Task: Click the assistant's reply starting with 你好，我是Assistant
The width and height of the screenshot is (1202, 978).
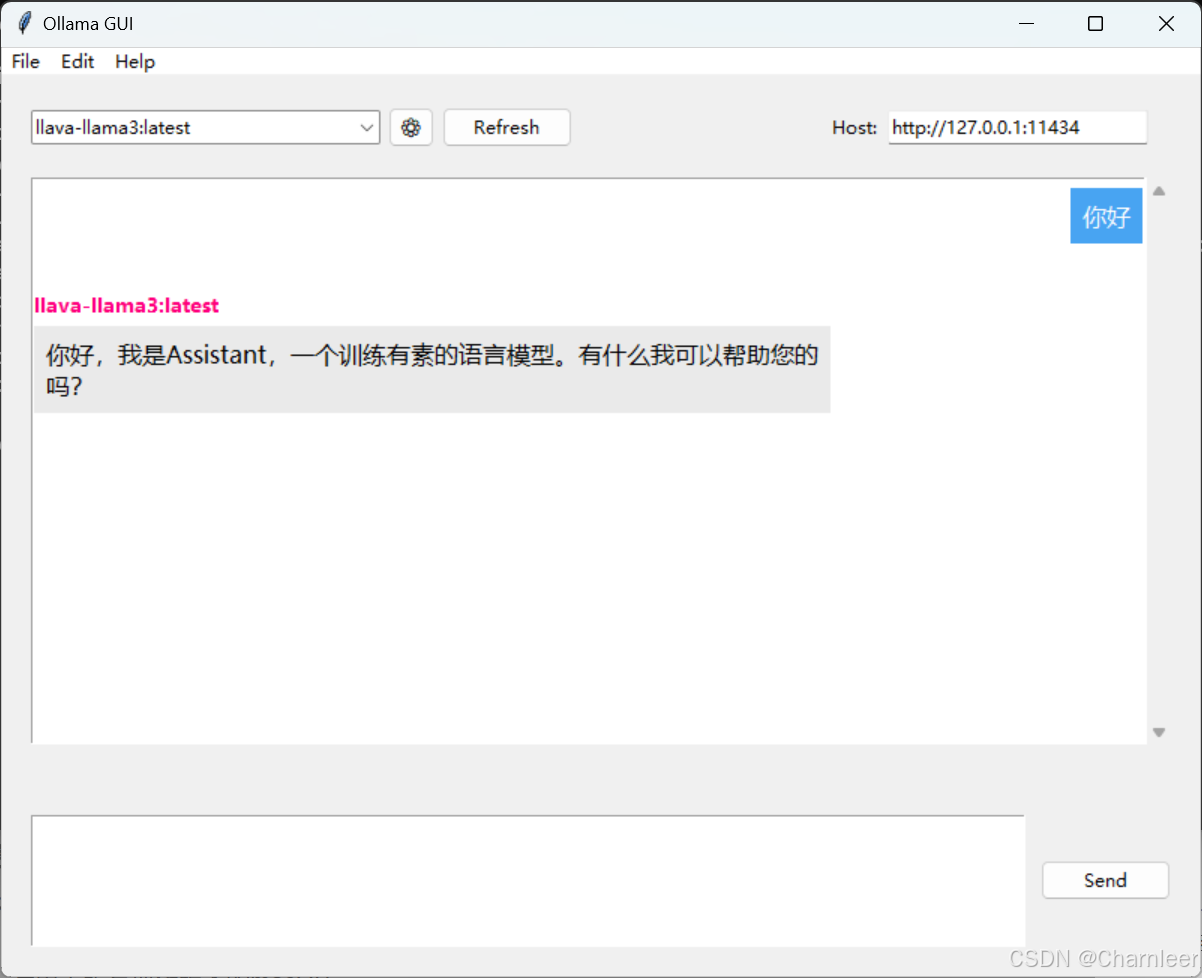Action: pyautogui.click(x=432, y=369)
